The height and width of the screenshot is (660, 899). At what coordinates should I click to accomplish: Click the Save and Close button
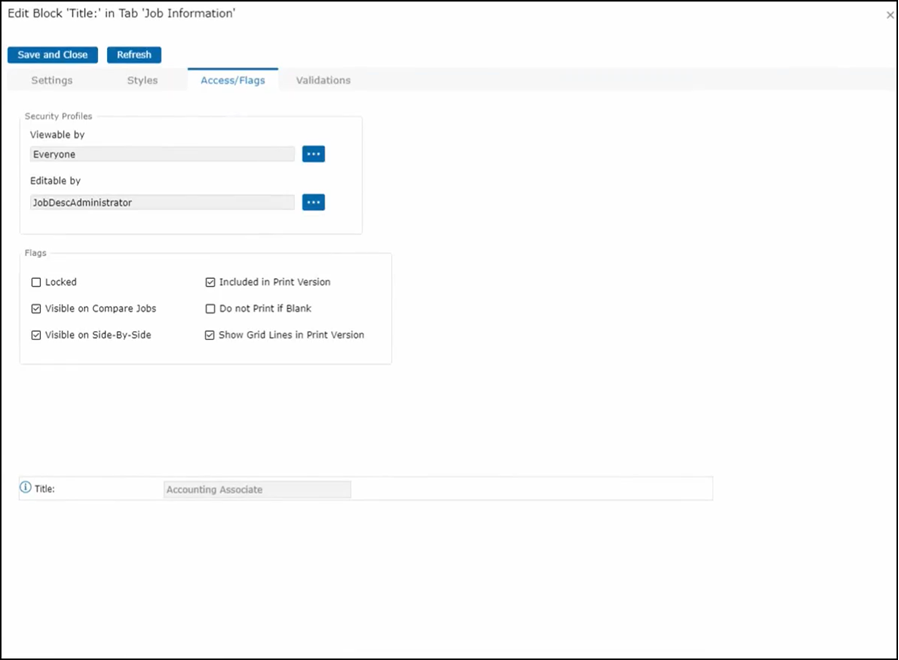[53, 55]
